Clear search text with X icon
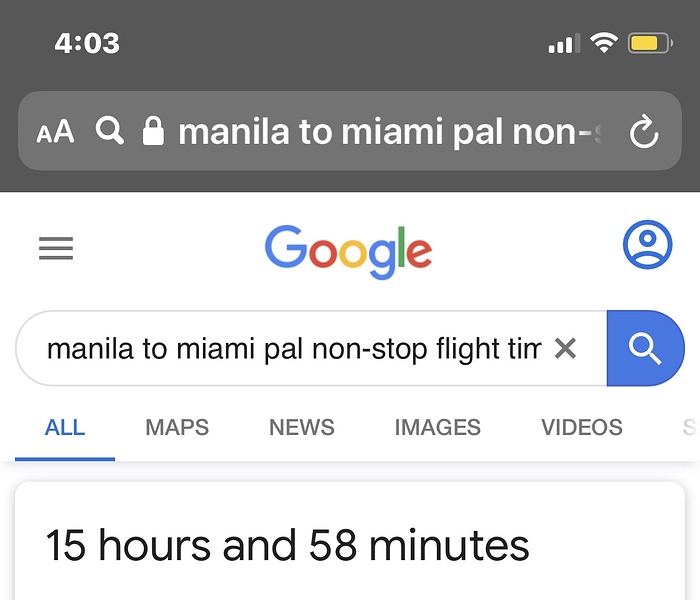This screenshot has height=600, width=700. click(x=565, y=348)
